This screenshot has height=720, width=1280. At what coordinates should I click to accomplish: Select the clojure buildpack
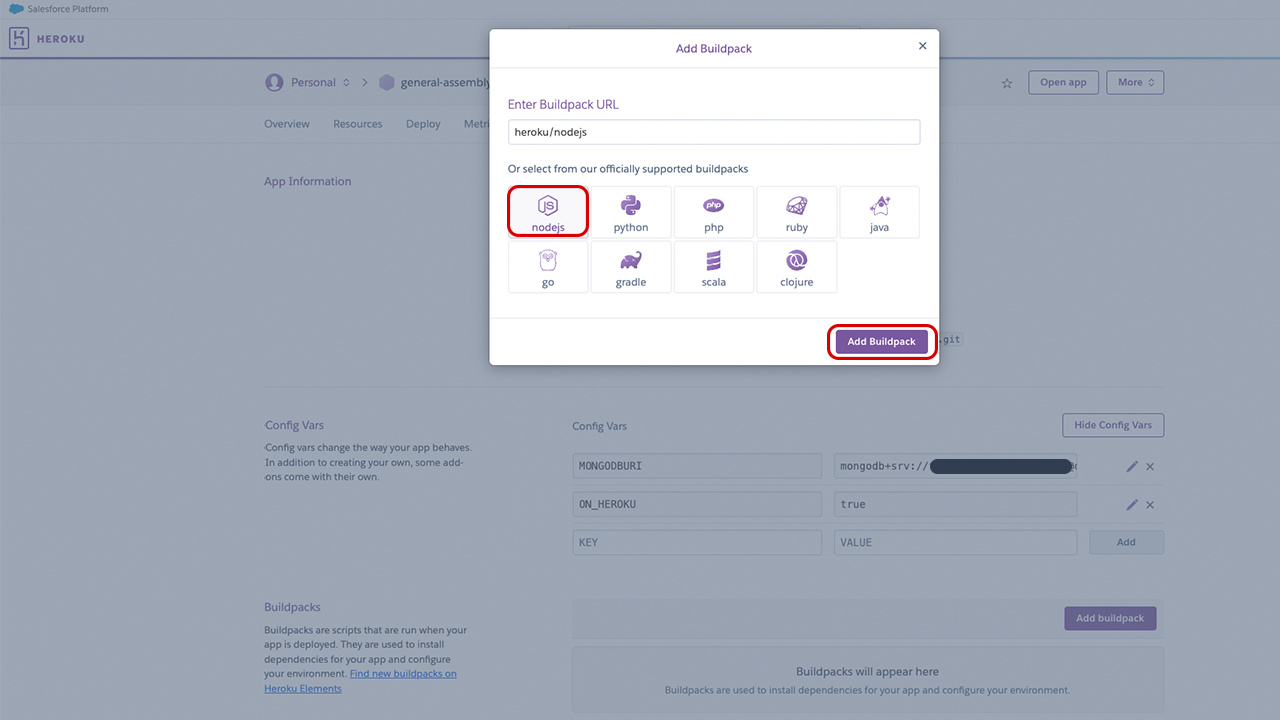coord(796,267)
